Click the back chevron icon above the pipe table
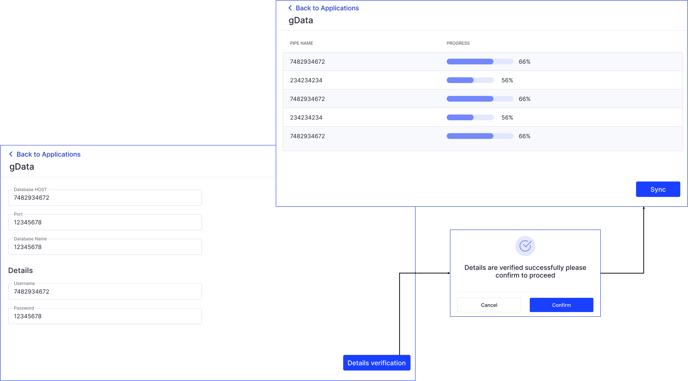The image size is (688, 381). coord(290,8)
